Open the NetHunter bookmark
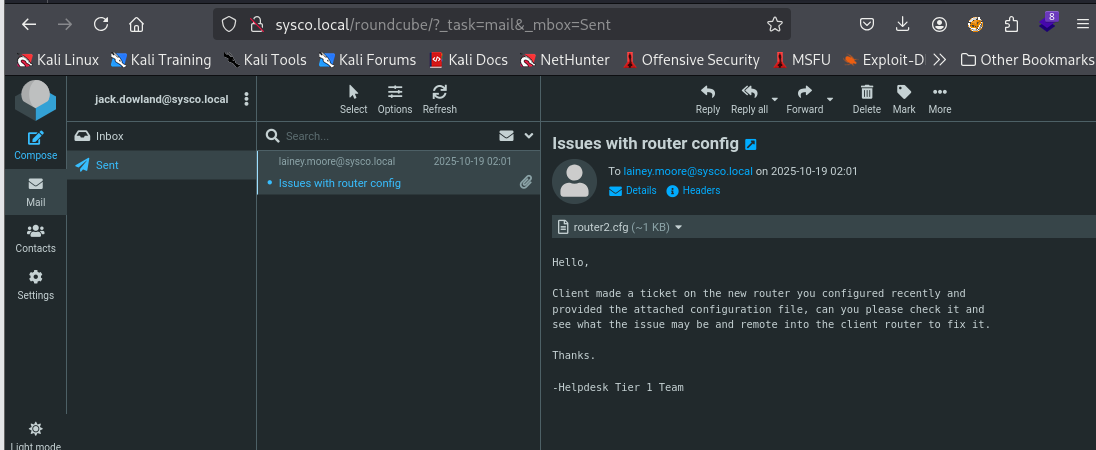 tap(565, 60)
